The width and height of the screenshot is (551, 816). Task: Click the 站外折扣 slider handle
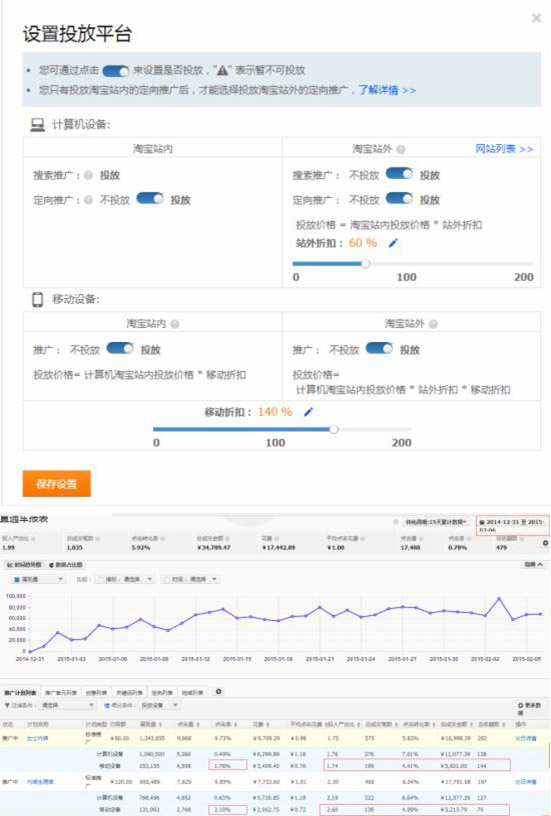(x=365, y=264)
